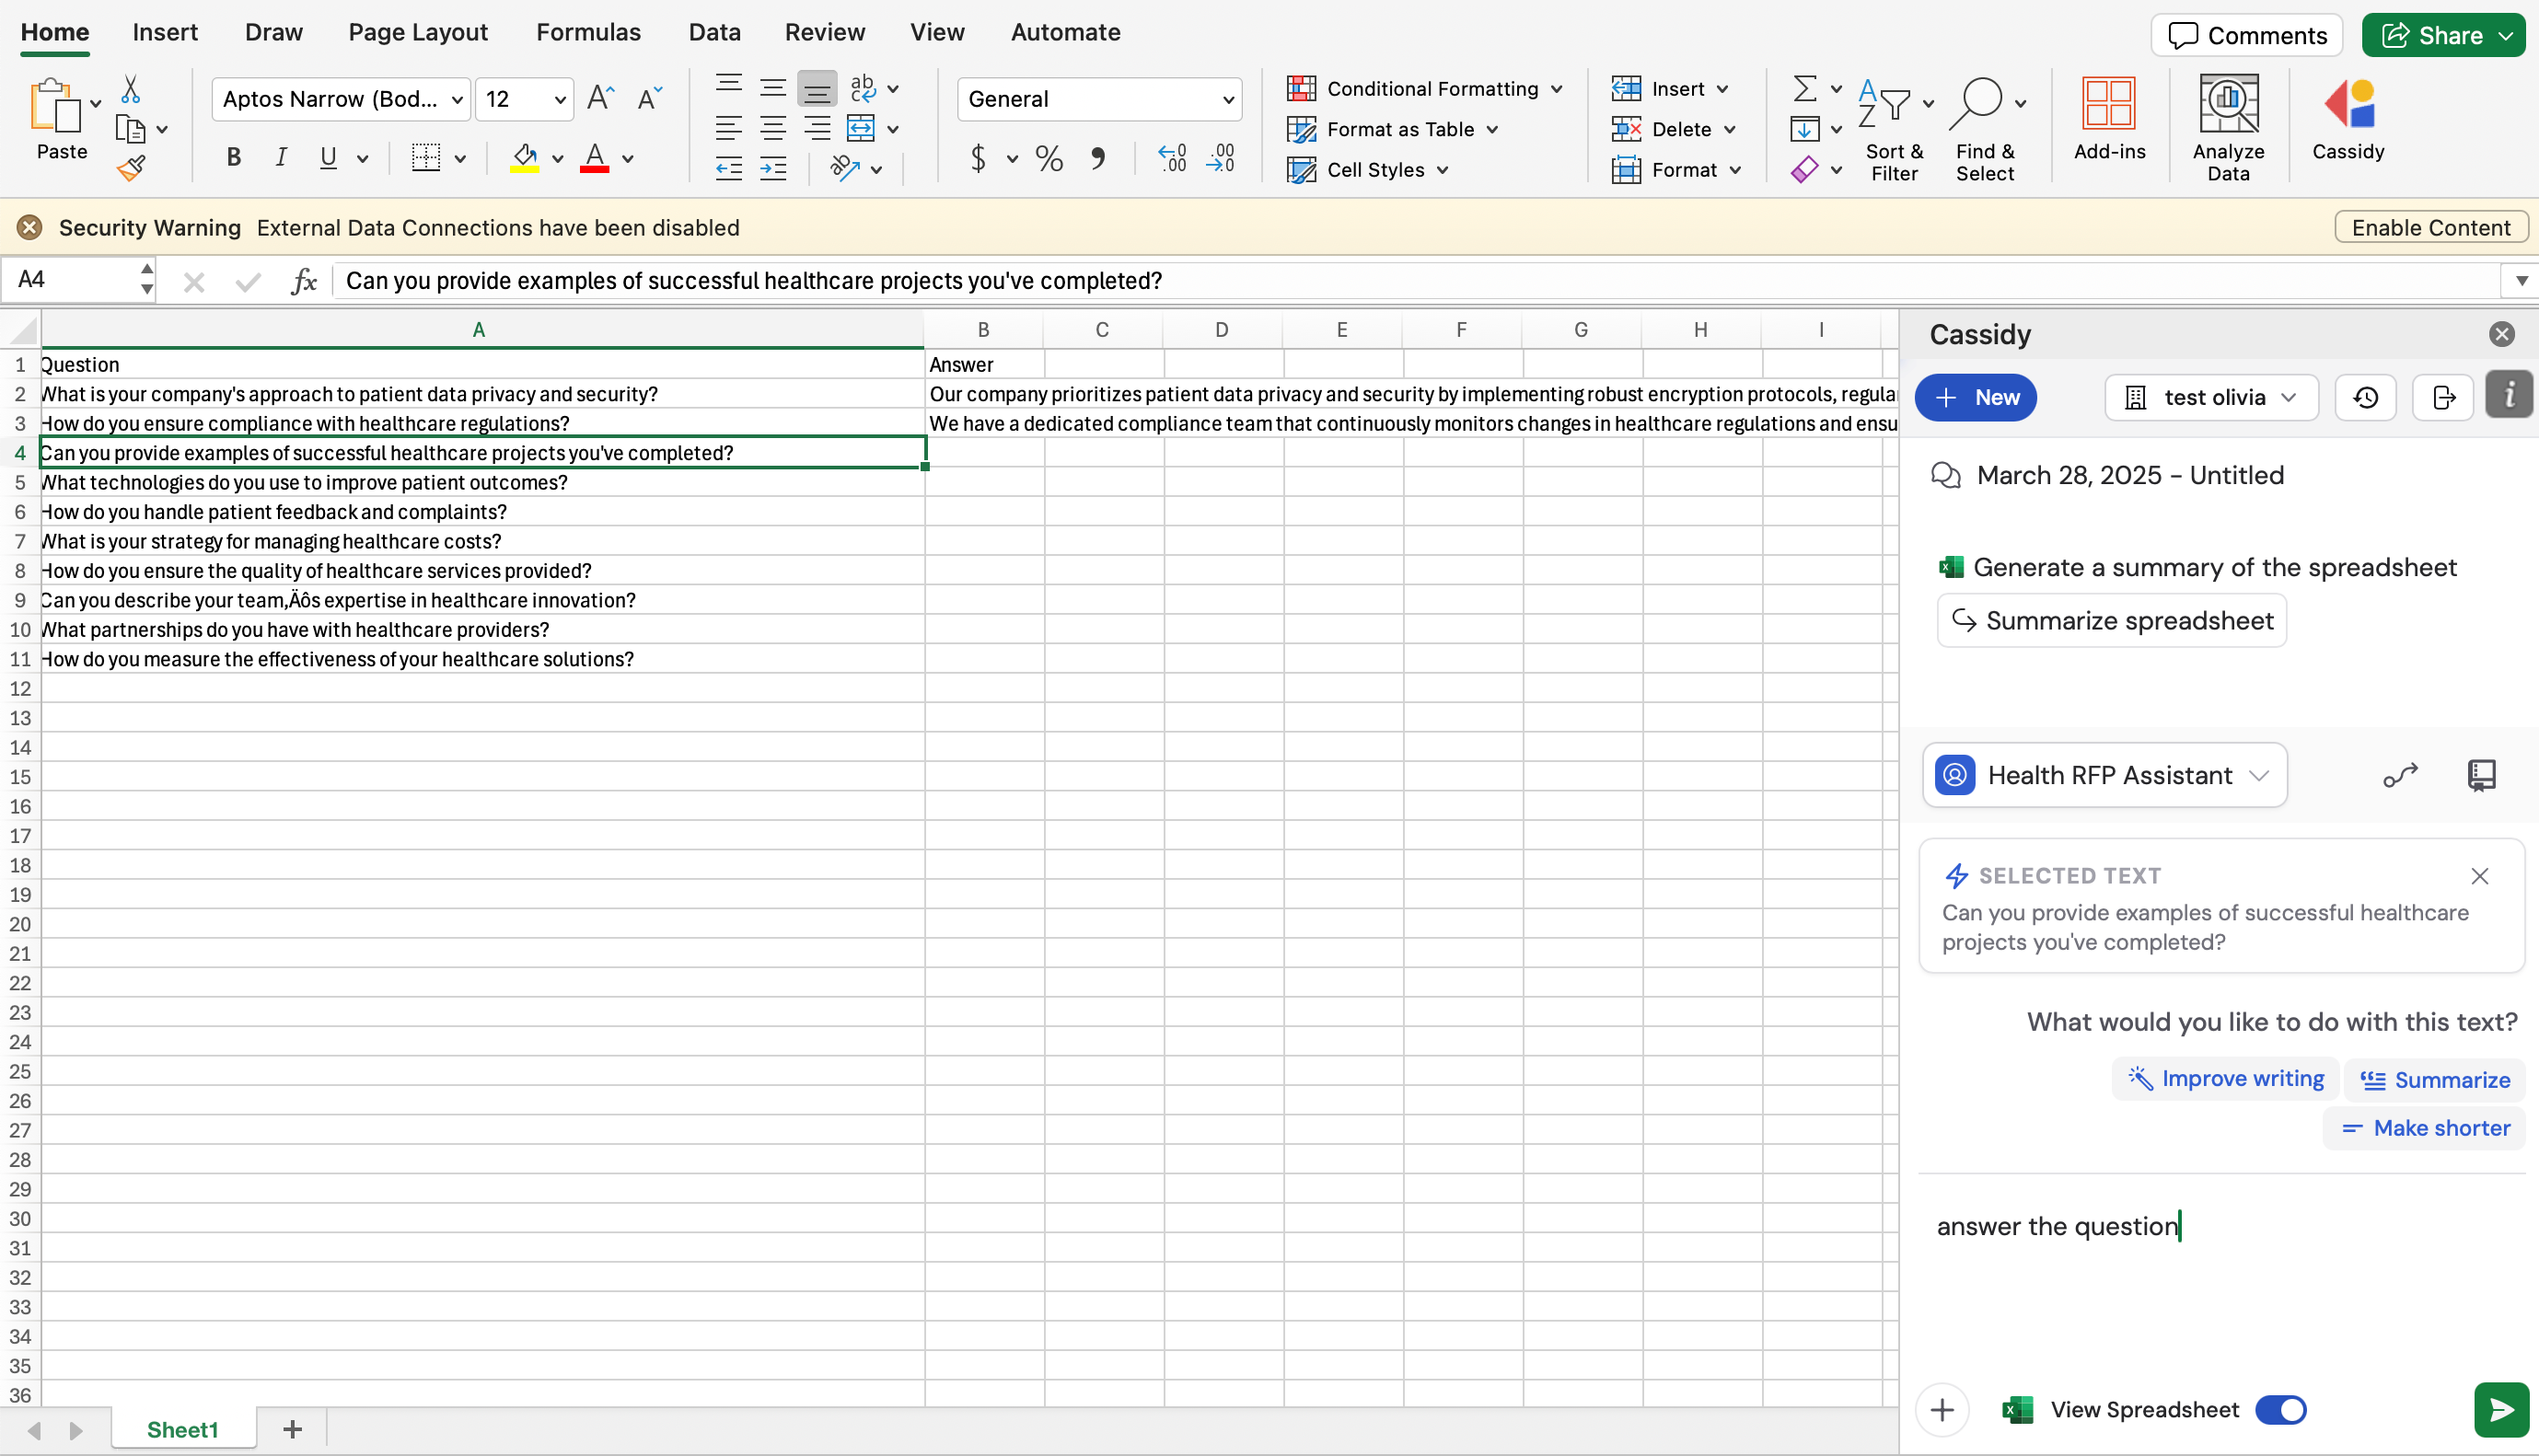Open the test olivia workspace dropdown
2539x1456 pixels.
(x=2210, y=397)
